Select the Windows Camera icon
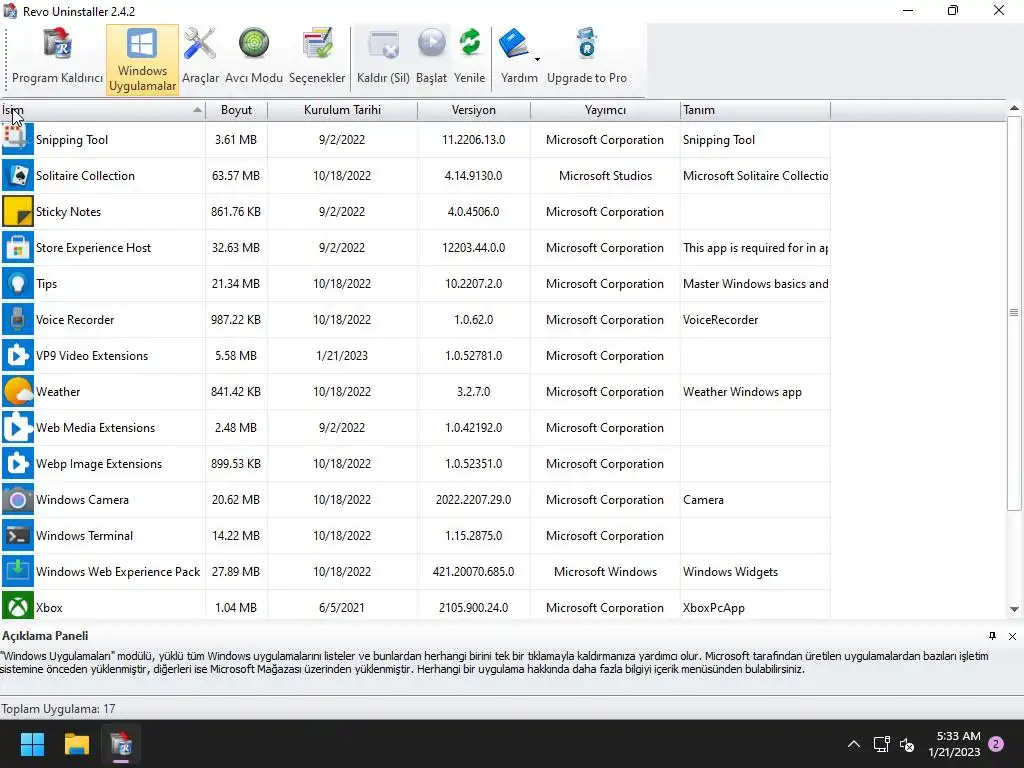Image resolution: width=1024 pixels, height=768 pixels. coord(18,499)
